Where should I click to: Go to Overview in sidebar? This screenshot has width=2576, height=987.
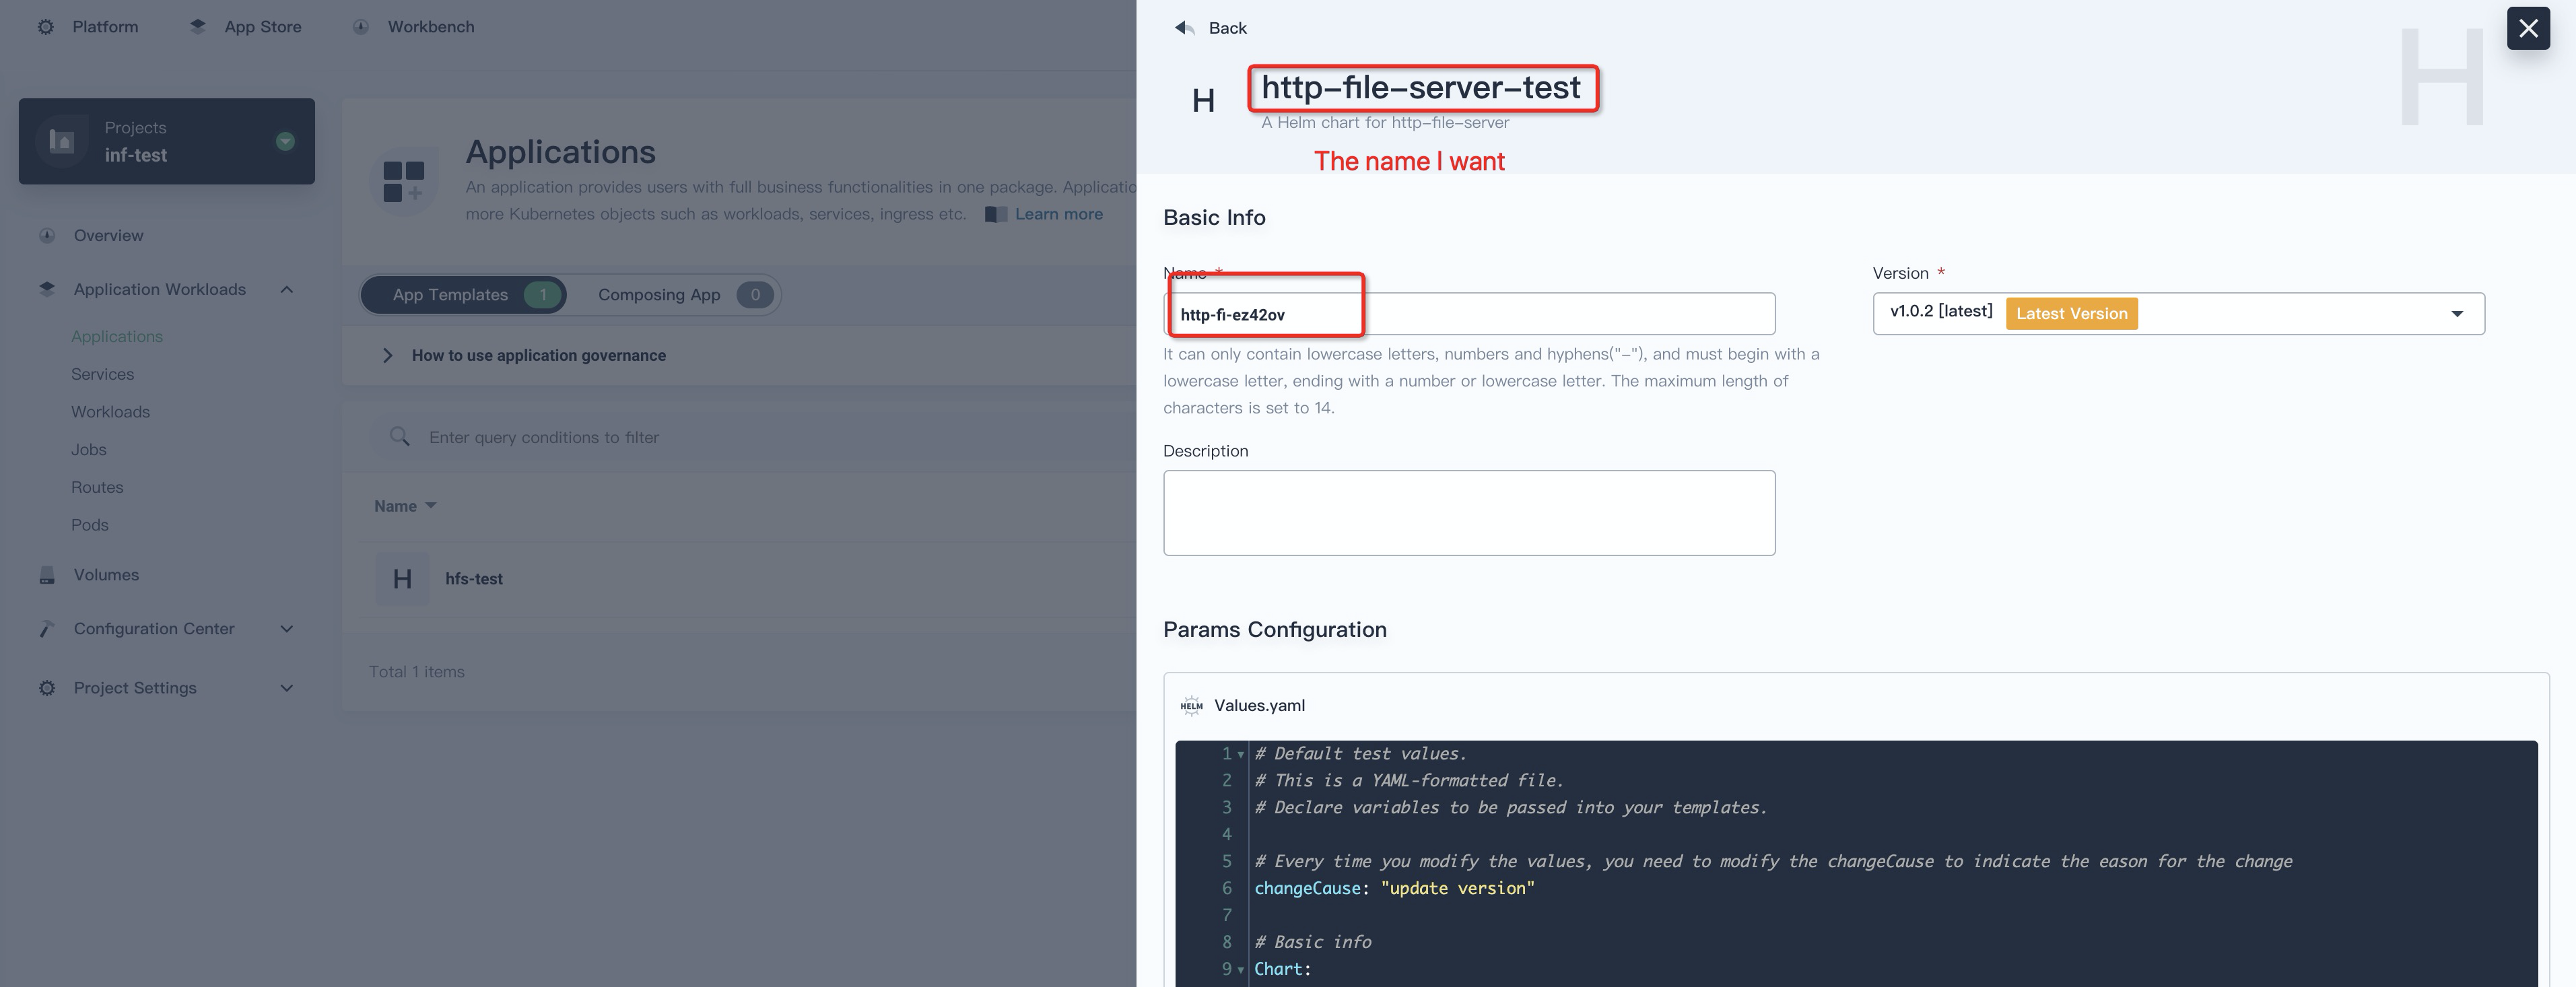click(108, 236)
